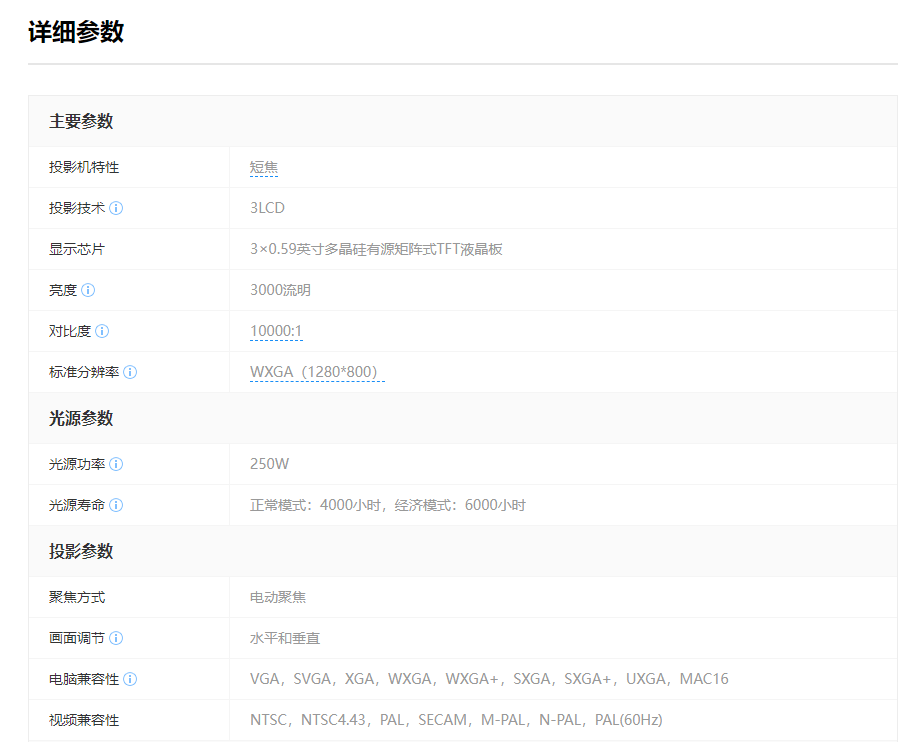Select the 光源参数 section header
This screenshot has width=924, height=742.
81,418
